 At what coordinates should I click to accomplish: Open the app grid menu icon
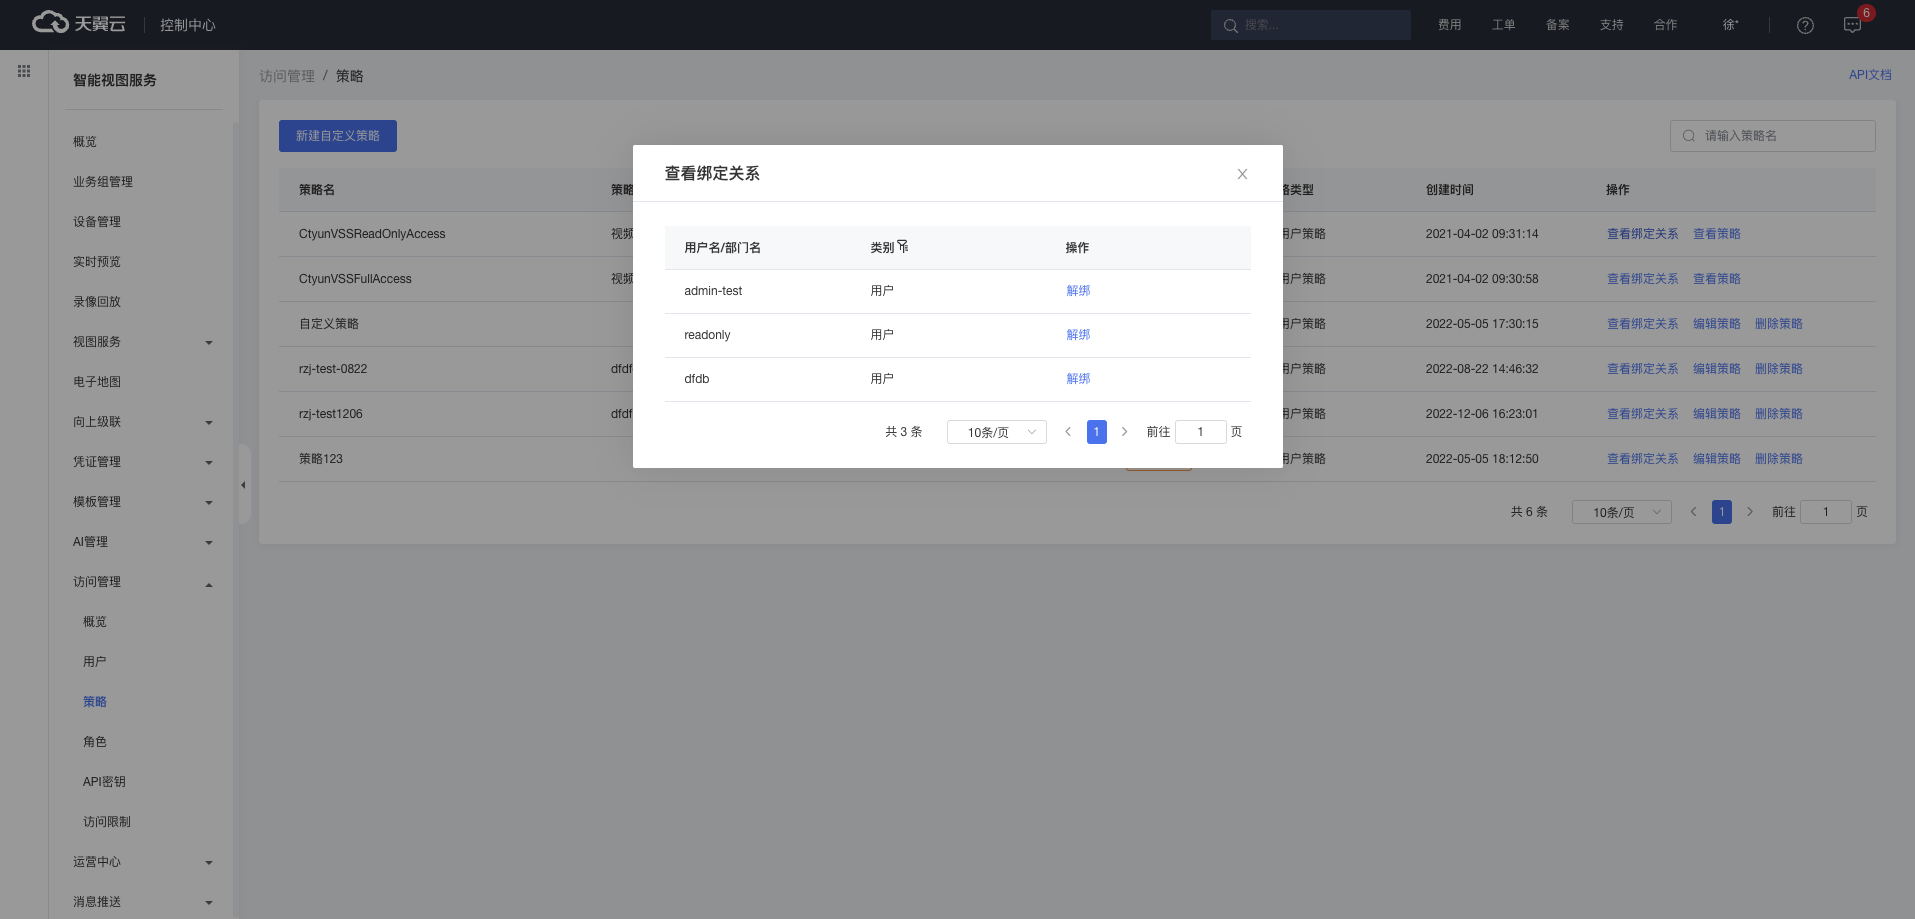point(24,71)
